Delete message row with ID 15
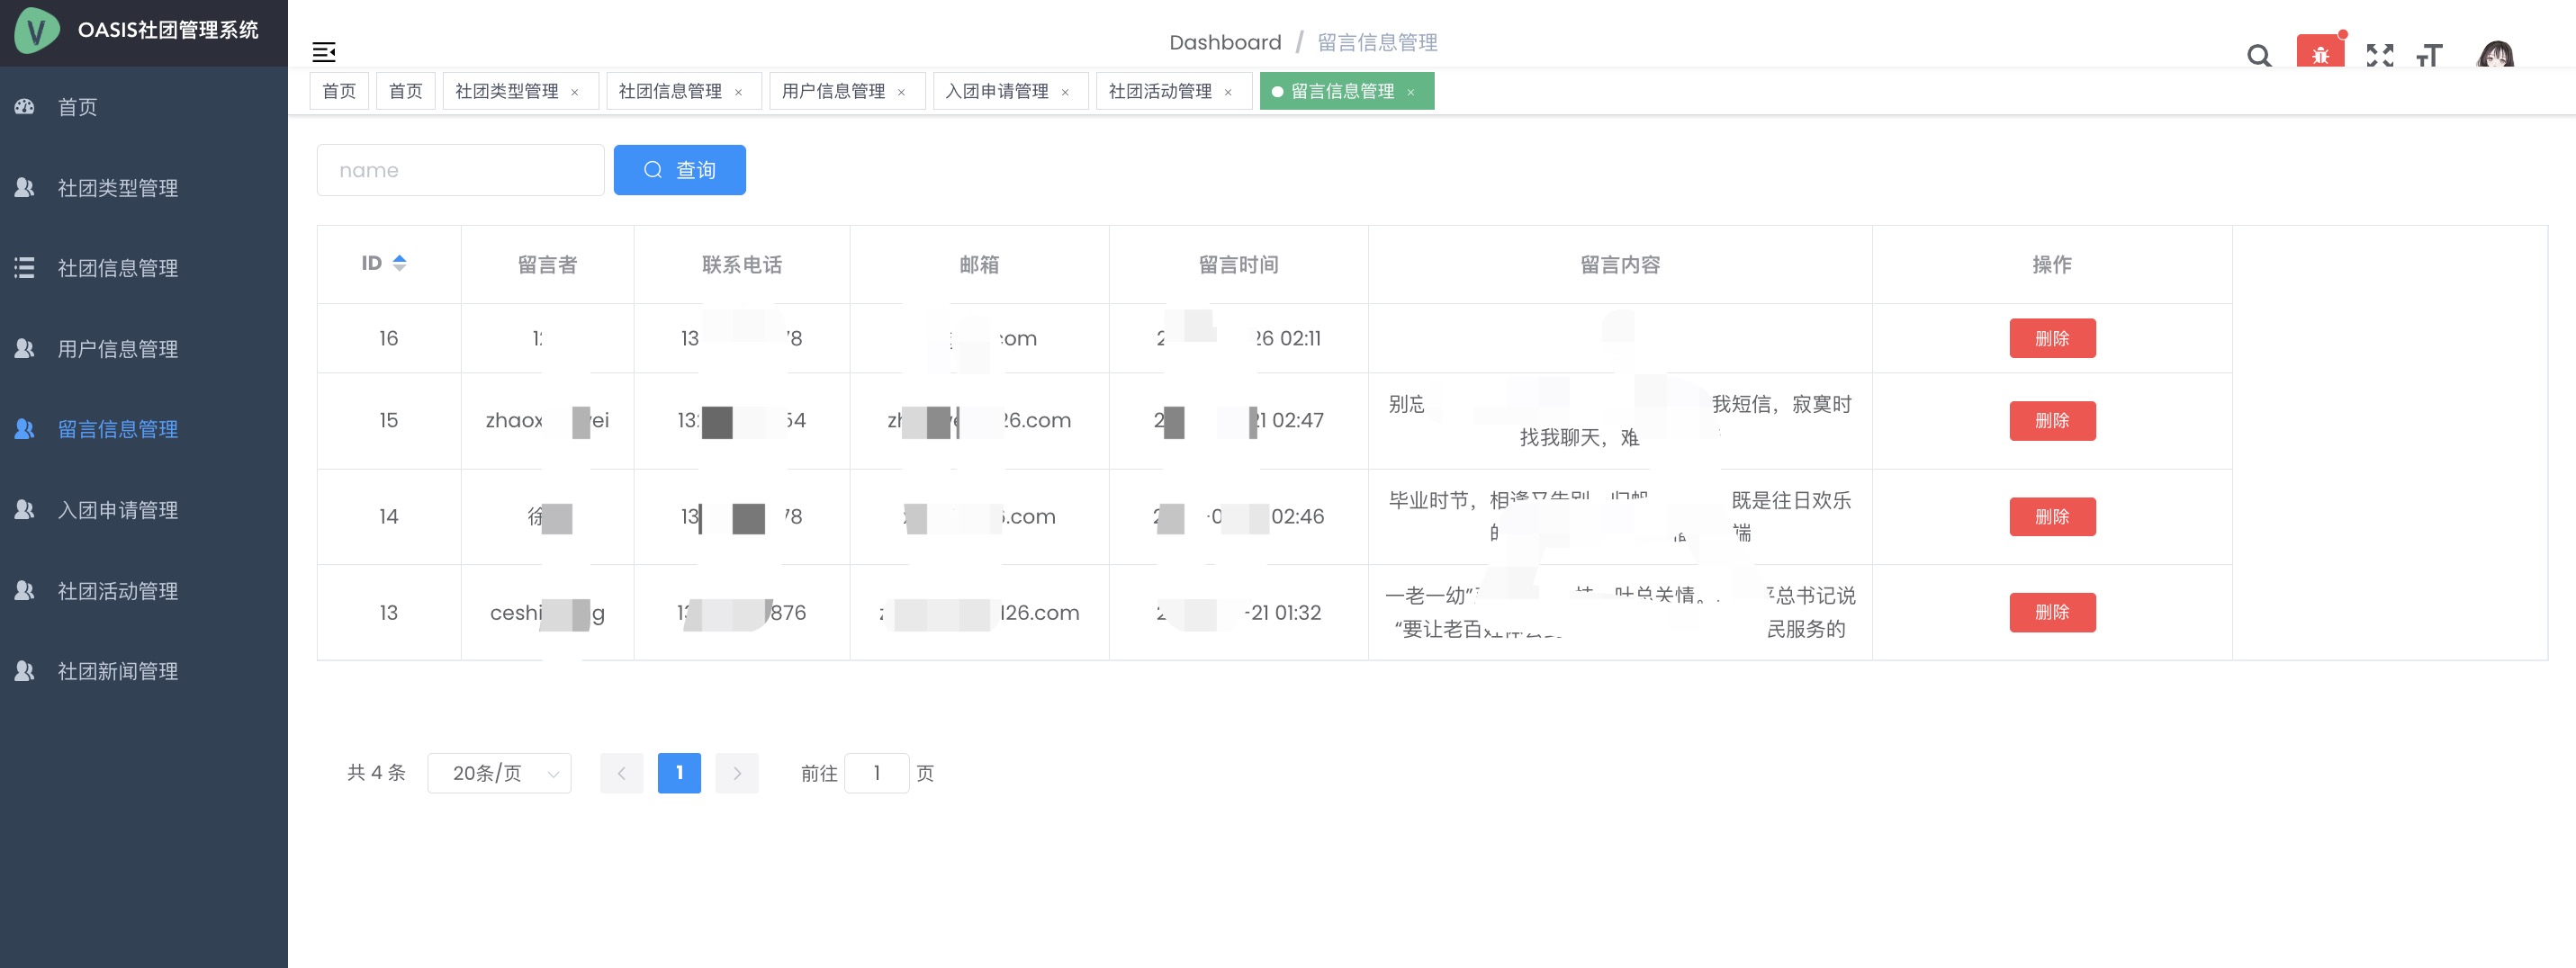The height and width of the screenshot is (968, 2576). tap(2052, 421)
